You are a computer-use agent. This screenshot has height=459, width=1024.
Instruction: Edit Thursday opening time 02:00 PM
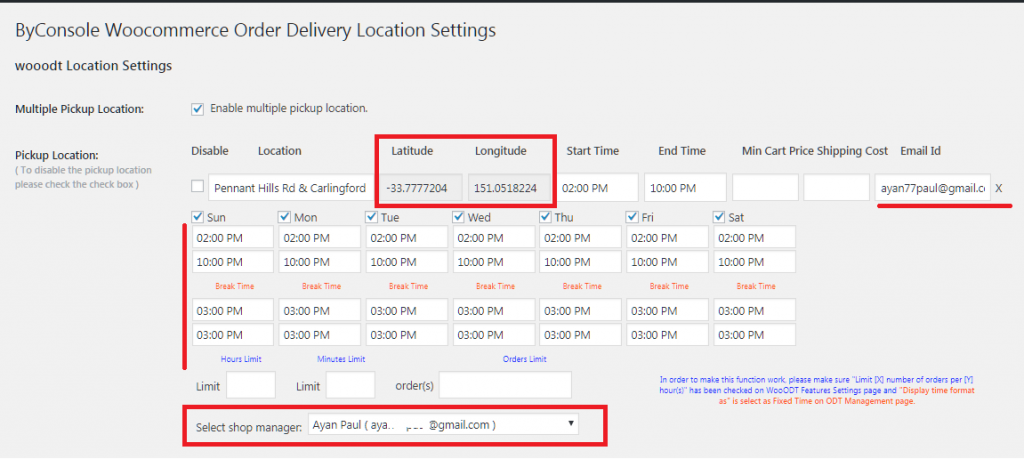coord(581,238)
